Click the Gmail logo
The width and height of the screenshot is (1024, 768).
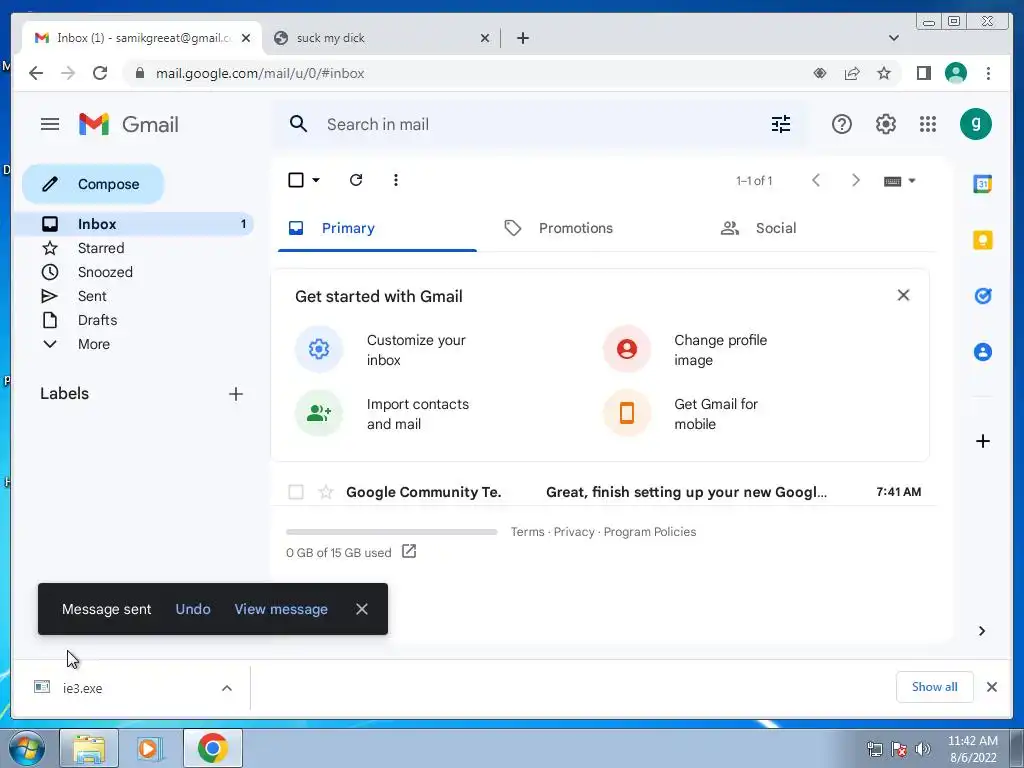[129, 124]
